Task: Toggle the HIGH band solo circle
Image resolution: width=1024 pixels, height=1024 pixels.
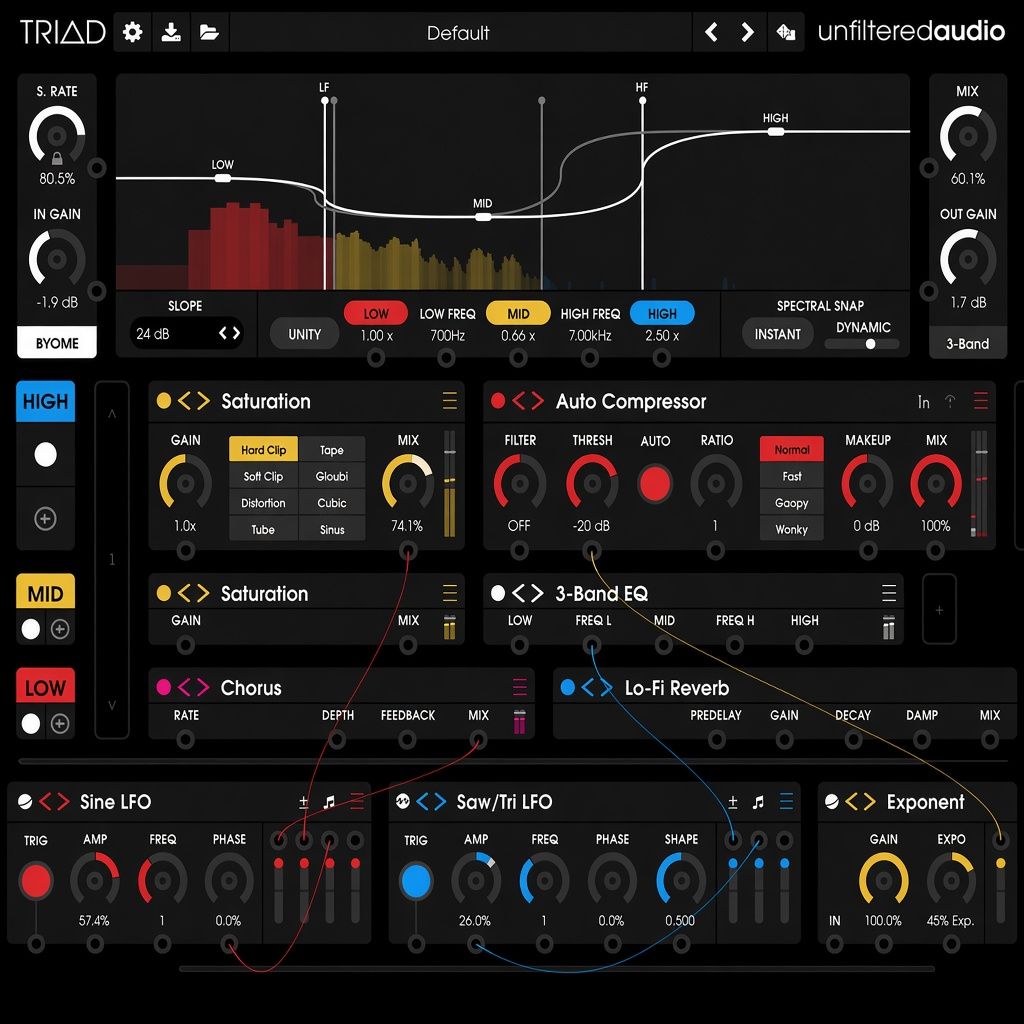Action: [x=45, y=455]
